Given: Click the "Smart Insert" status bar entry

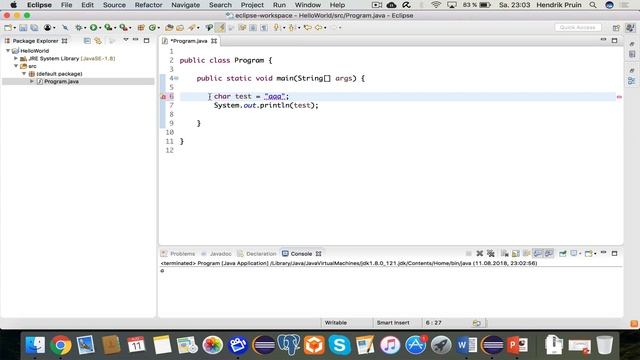Looking at the screenshot, I should point(393,322).
